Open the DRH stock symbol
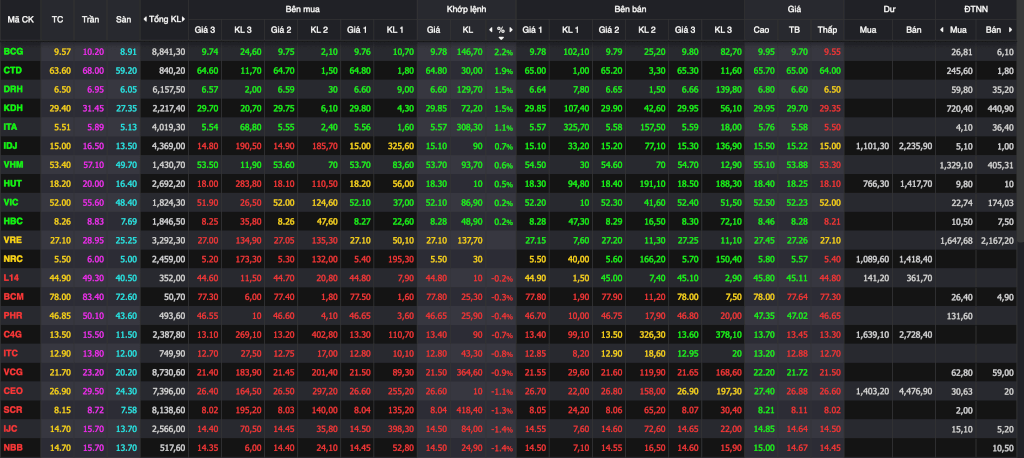Viewport: 1024px width, 458px height. point(12,88)
